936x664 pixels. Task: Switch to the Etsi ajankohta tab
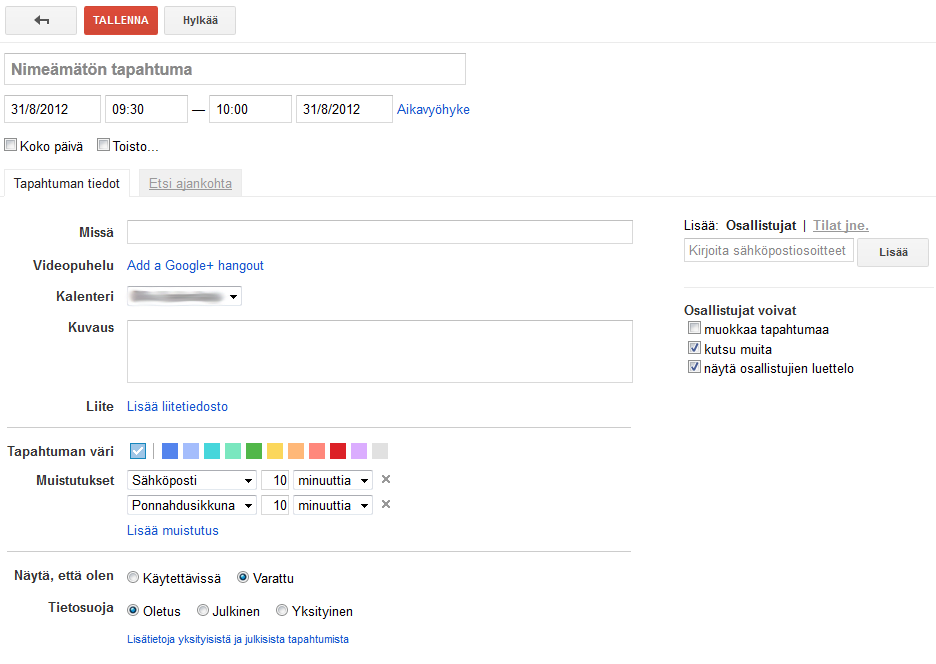(190, 184)
